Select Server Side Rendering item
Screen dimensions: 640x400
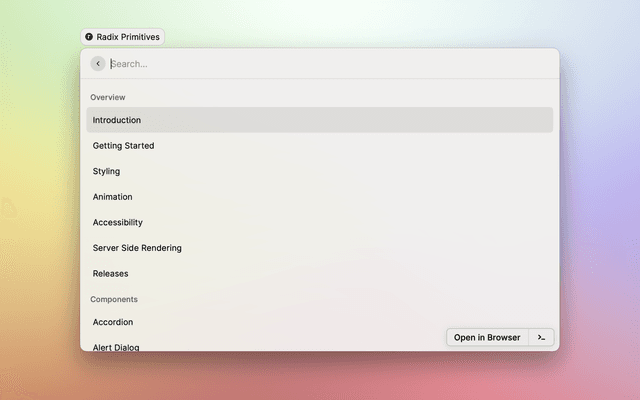[x=137, y=248]
